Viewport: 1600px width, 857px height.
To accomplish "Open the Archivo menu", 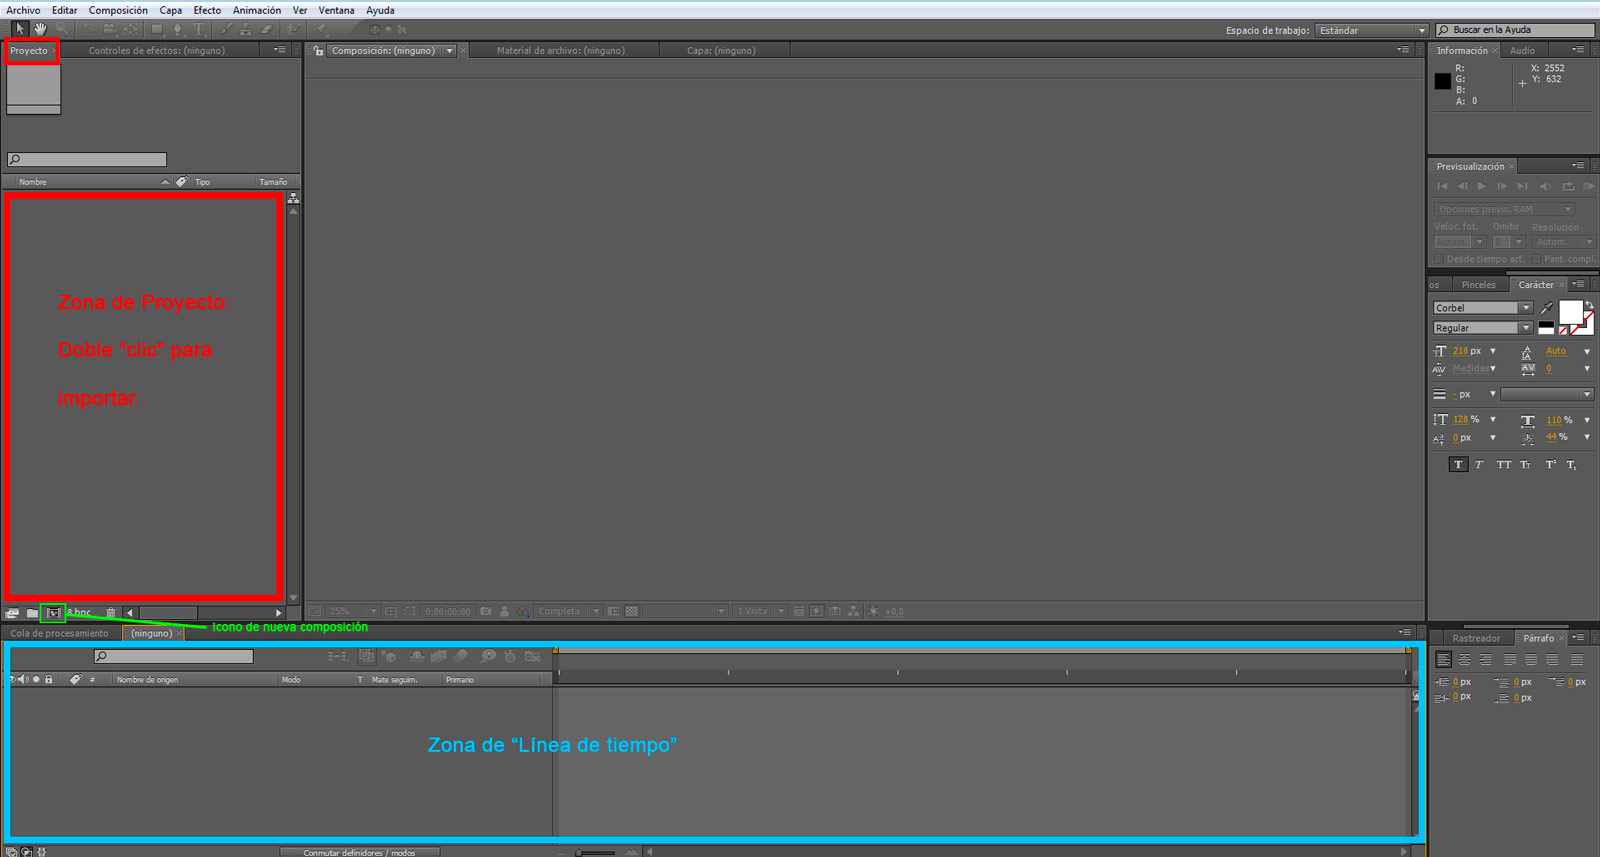I will (23, 10).
